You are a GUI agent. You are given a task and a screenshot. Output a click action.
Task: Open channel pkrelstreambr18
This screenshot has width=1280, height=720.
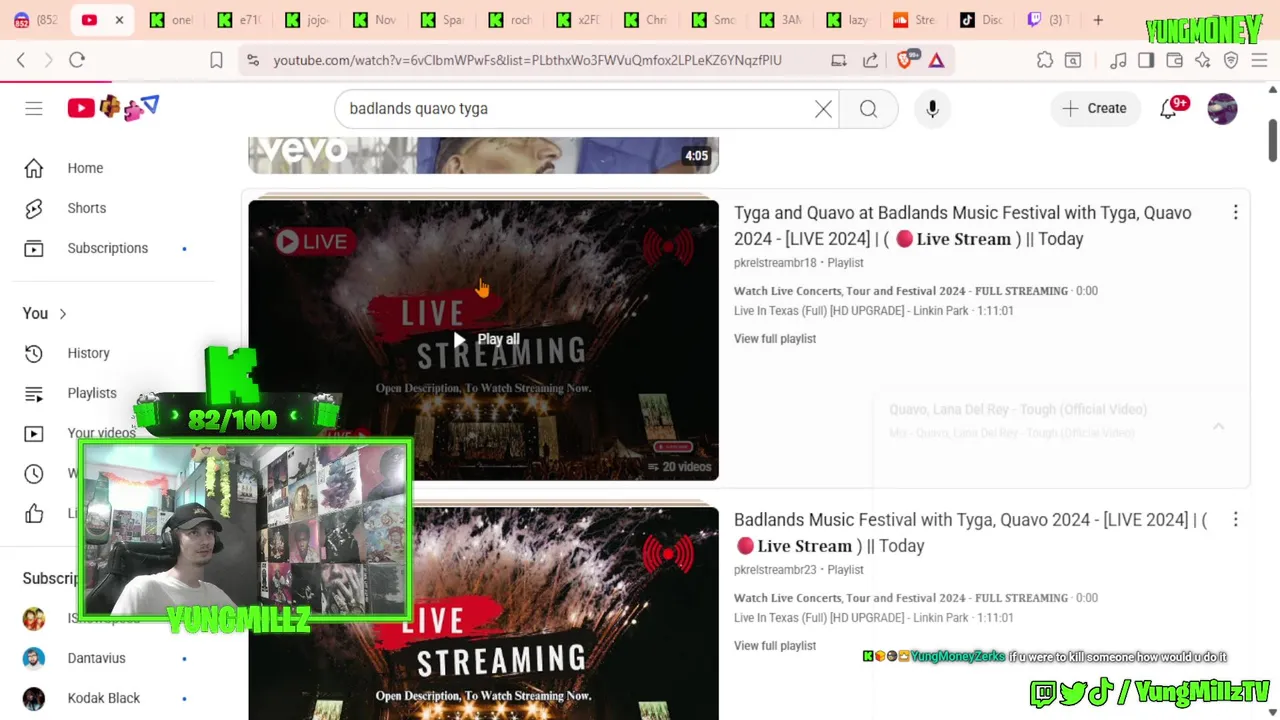pos(775,263)
